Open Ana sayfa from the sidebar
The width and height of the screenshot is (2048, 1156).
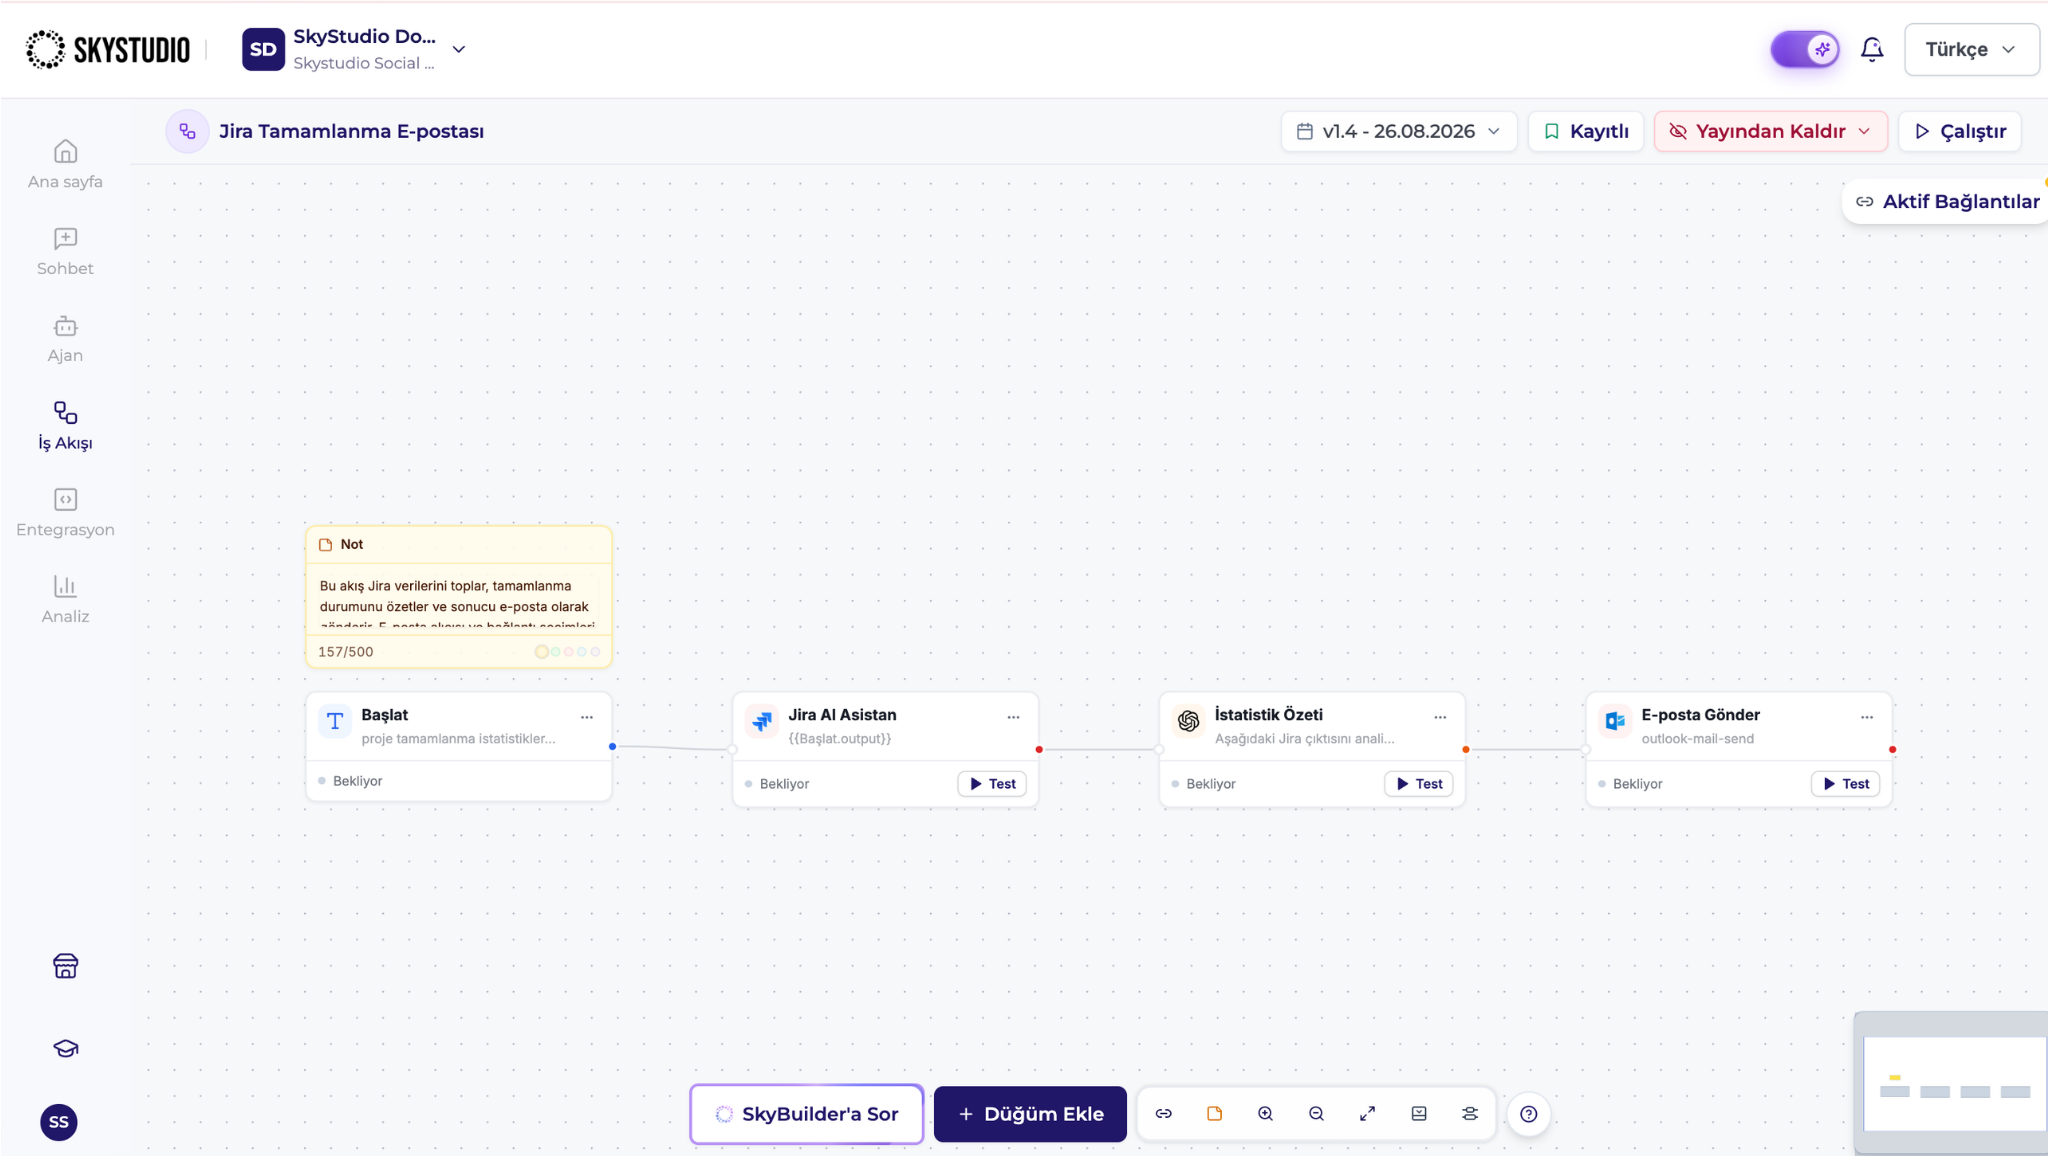(65, 164)
